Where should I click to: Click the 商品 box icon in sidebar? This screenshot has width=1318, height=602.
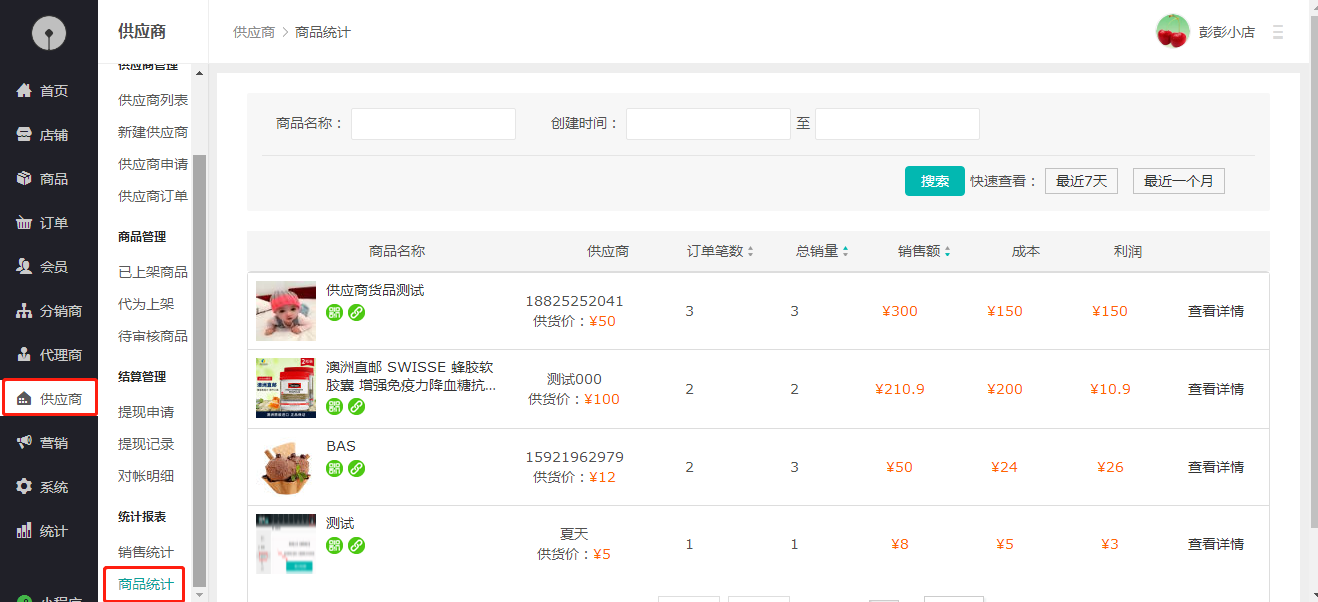coord(25,179)
